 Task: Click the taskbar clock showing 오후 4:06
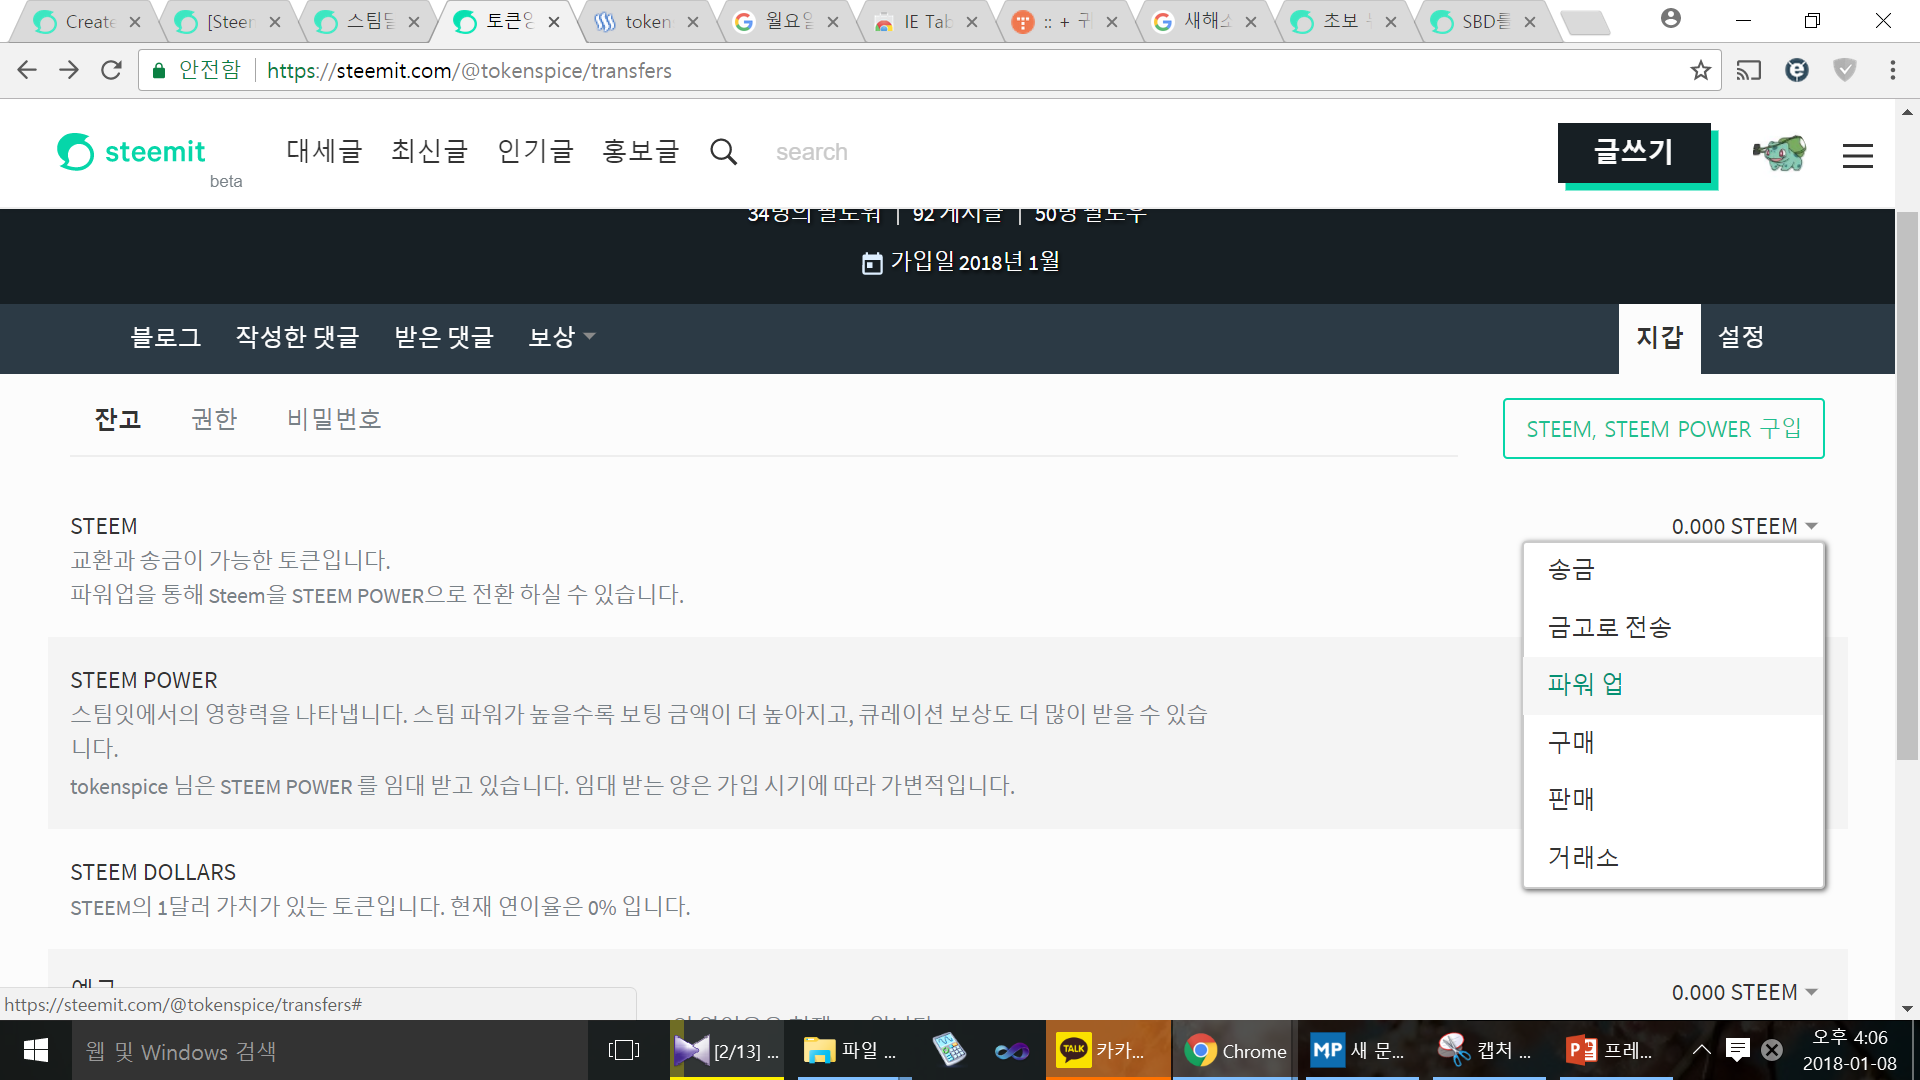coord(1850,1050)
